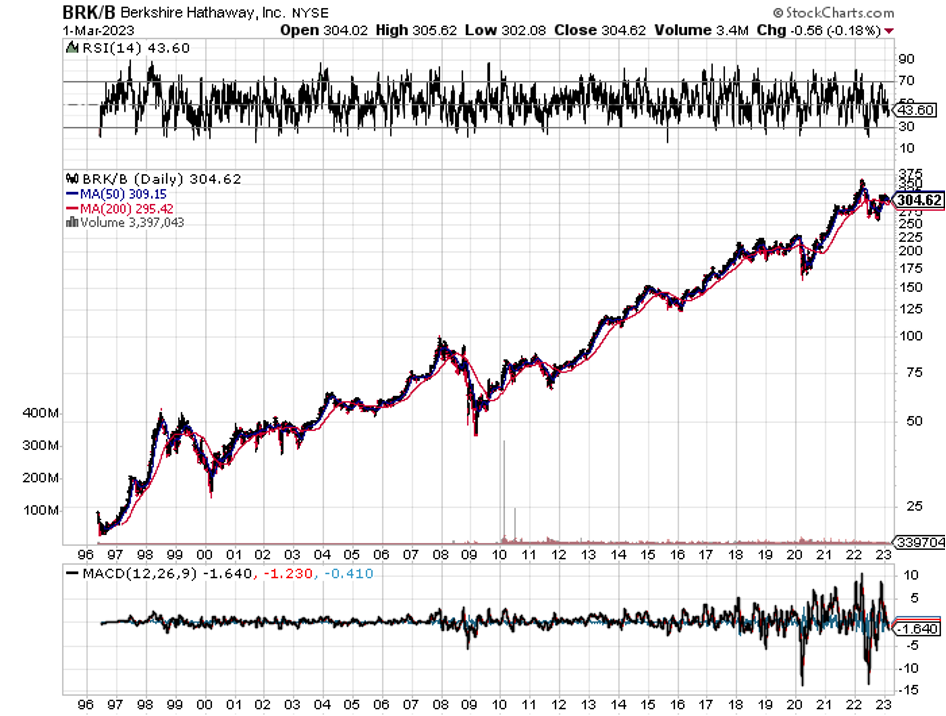Click the tall 2010 volume spike bar
The image size is (946, 716).
pyautogui.click(x=504, y=490)
